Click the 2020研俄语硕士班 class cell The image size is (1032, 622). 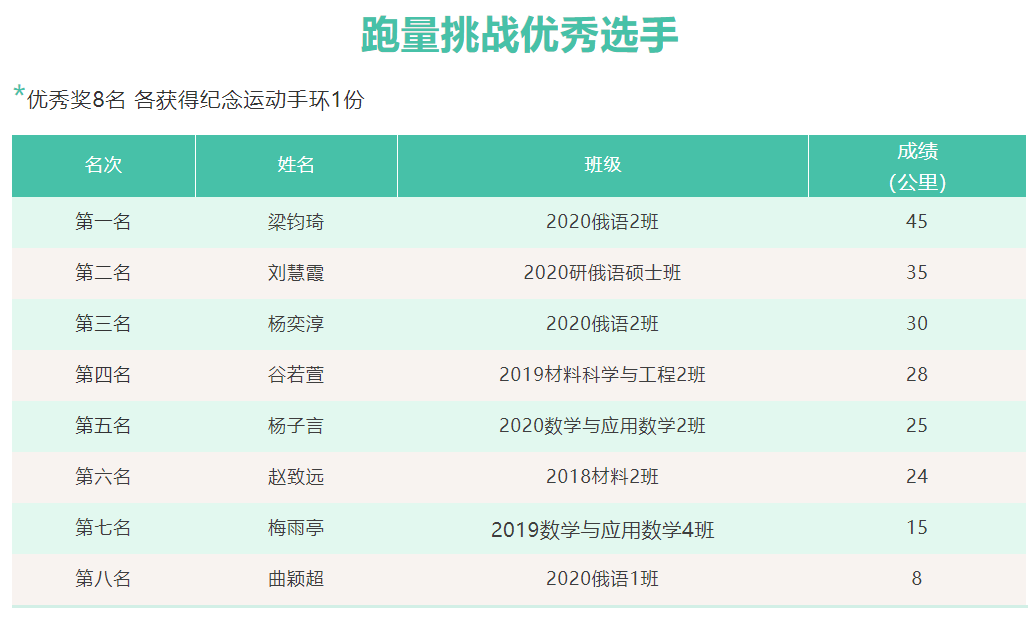click(x=602, y=273)
